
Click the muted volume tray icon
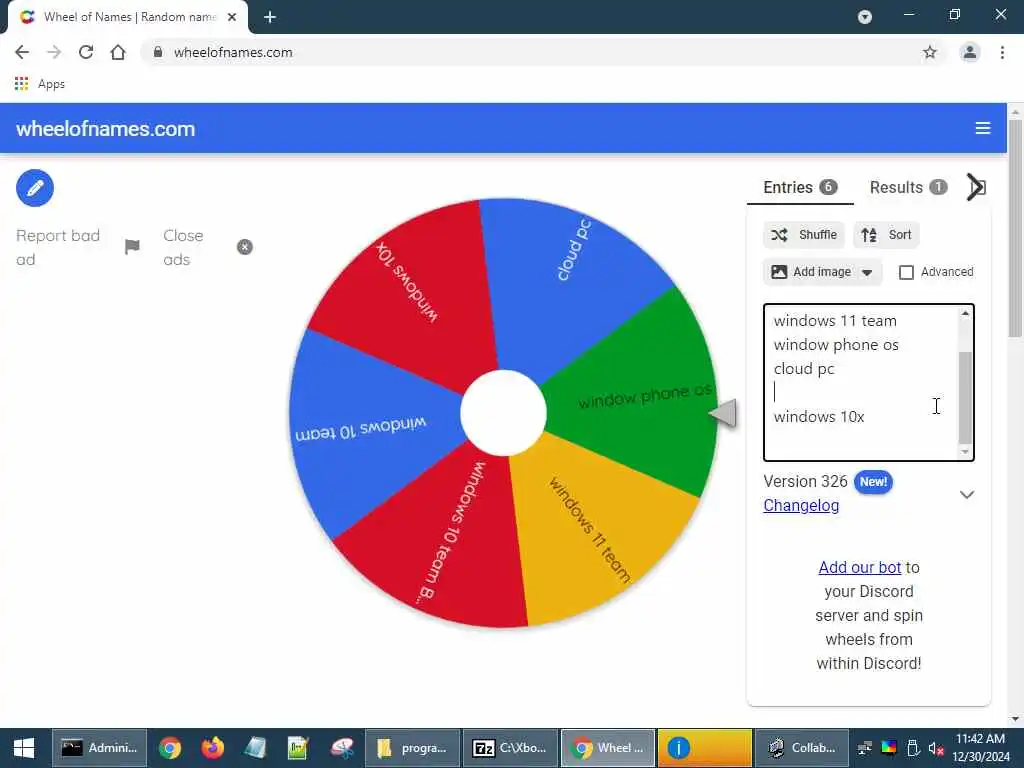coord(936,748)
